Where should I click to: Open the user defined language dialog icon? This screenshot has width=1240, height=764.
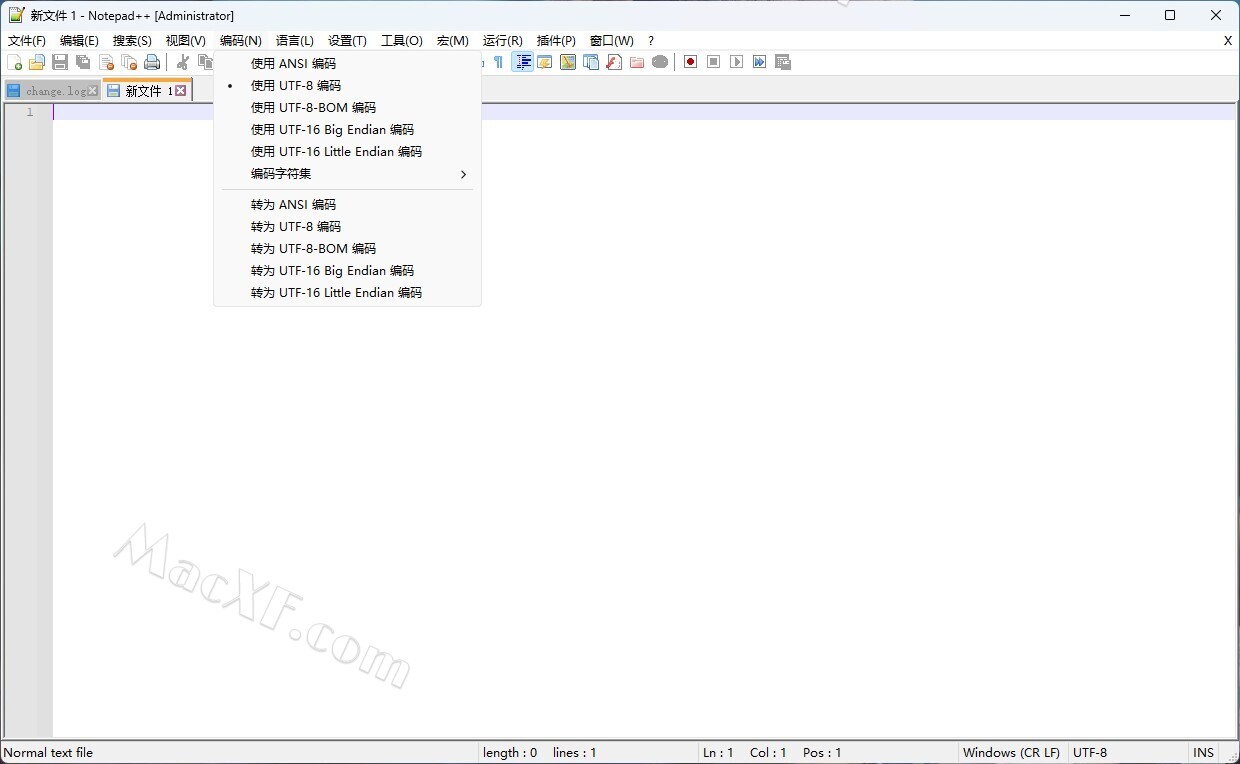tap(545, 62)
